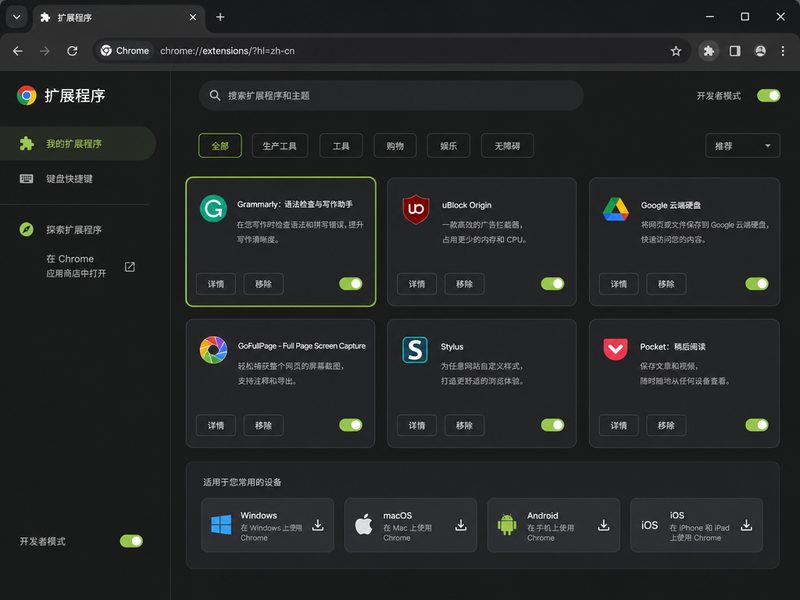800x600 pixels.
Task: Open 详情 for GoFullPage
Action: [216, 425]
